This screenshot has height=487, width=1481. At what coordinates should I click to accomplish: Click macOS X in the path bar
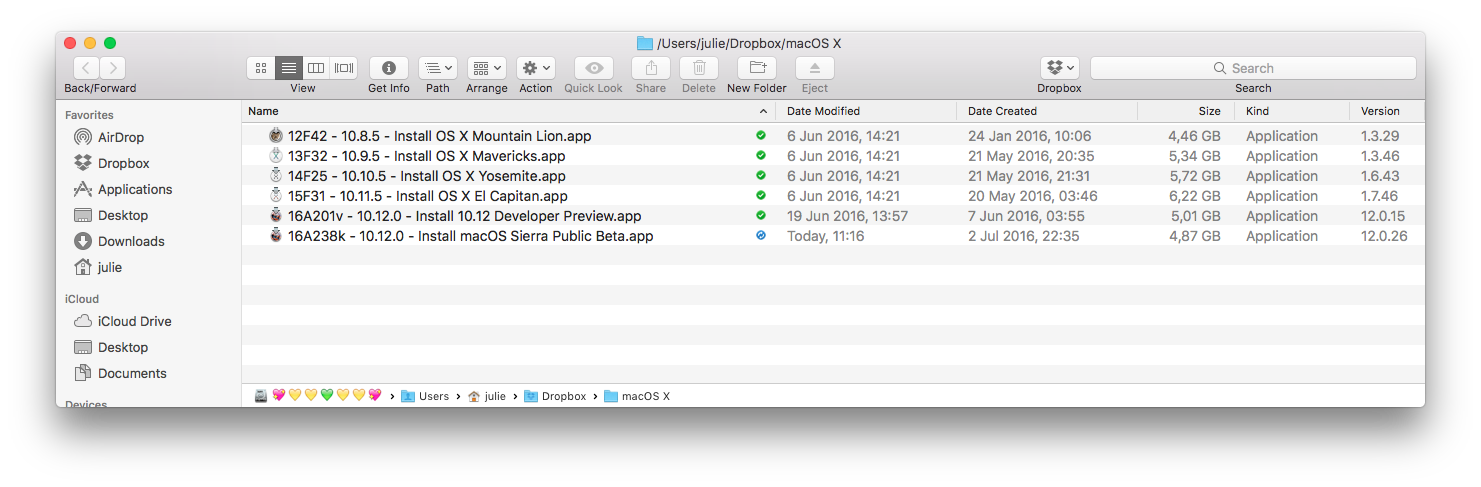637,396
